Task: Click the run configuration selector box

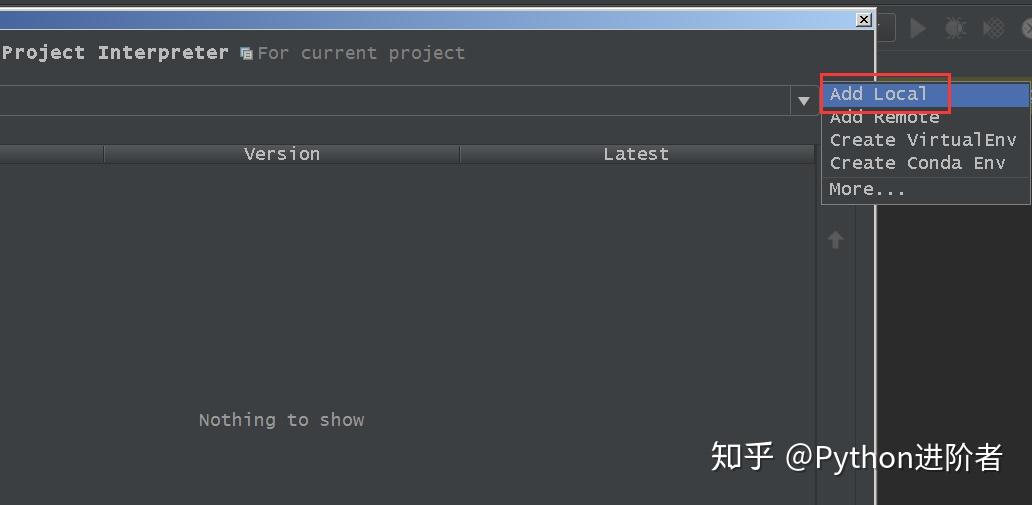Action: click(x=885, y=28)
